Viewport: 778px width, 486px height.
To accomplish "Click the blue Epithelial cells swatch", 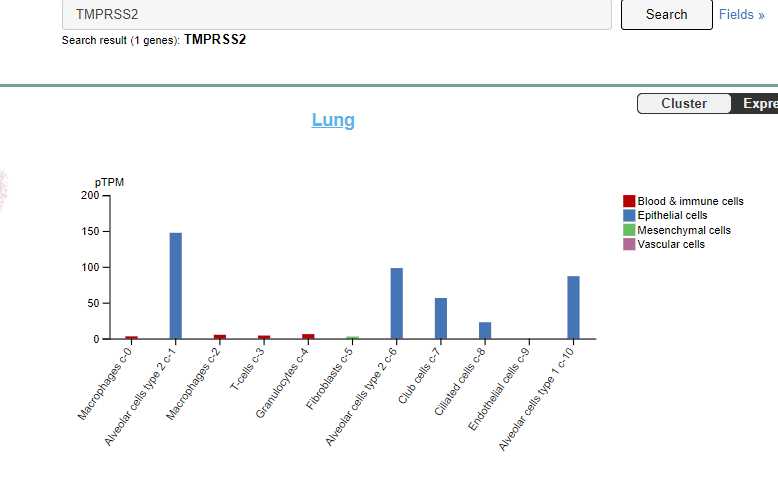I will point(629,215).
